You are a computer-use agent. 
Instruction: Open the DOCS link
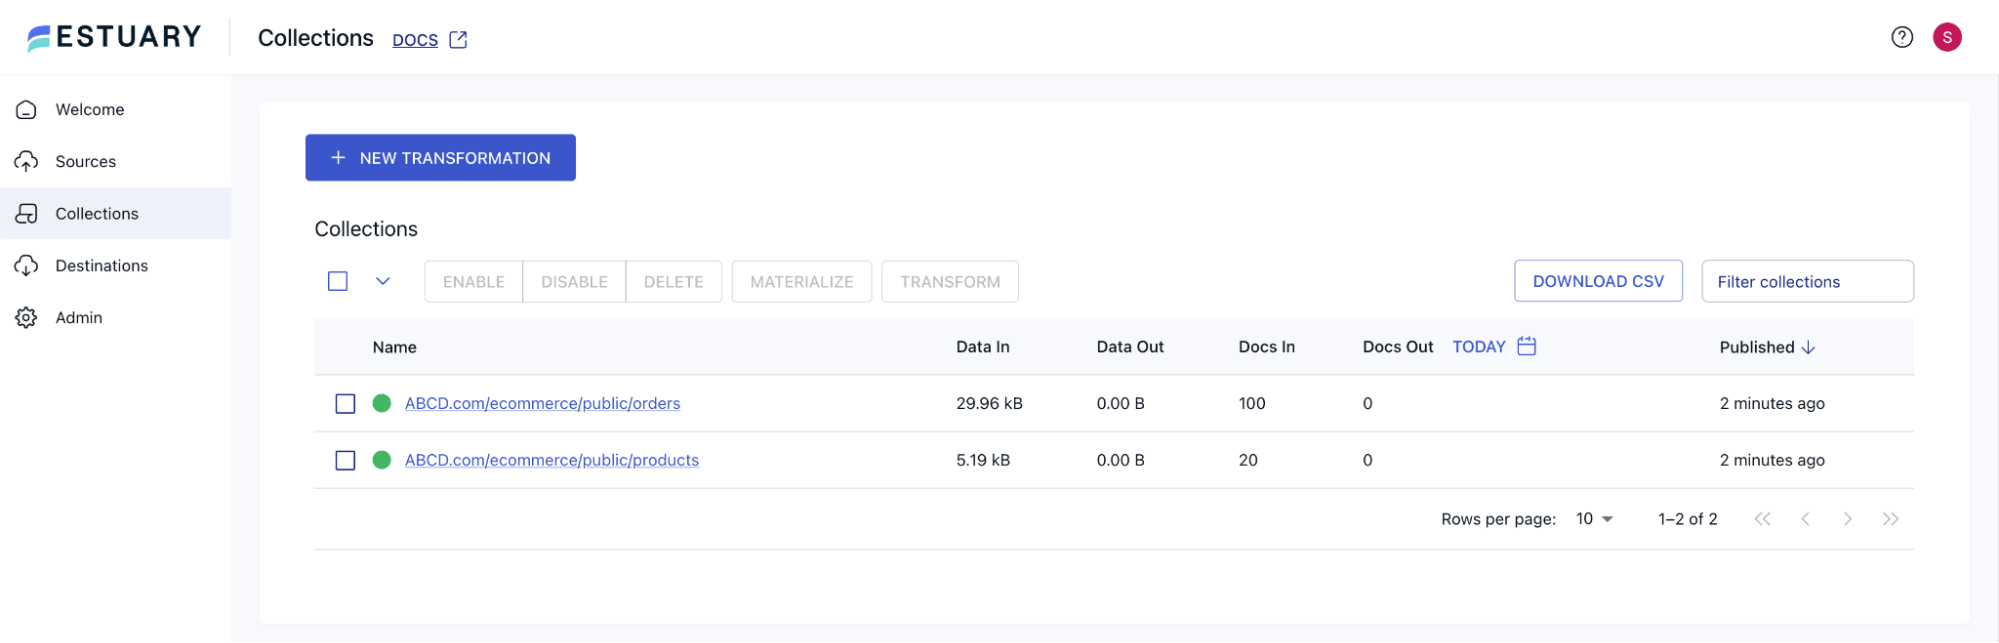[415, 40]
